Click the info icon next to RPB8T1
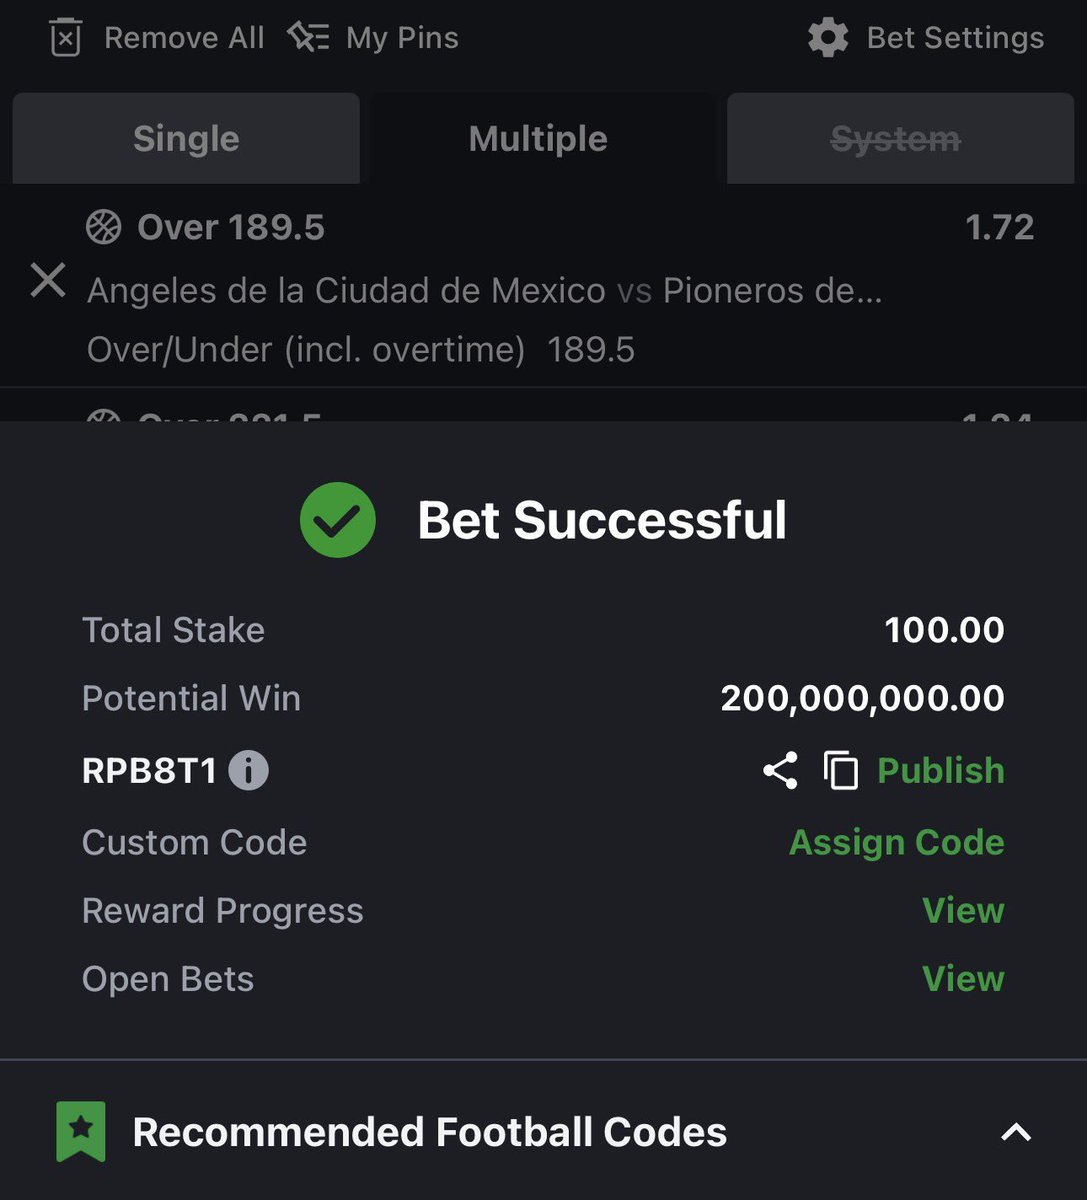 (248, 771)
